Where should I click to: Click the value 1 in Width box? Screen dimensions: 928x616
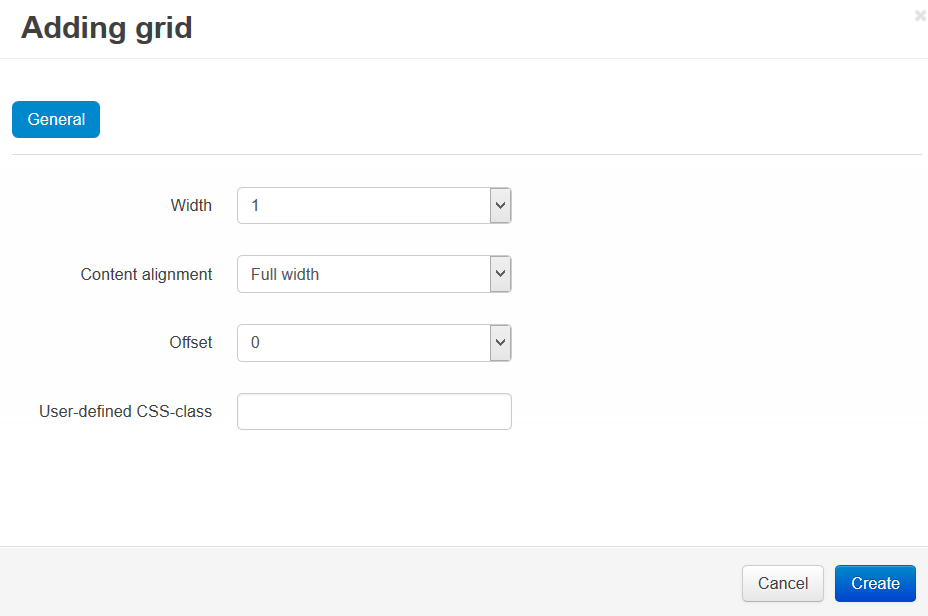click(255, 205)
